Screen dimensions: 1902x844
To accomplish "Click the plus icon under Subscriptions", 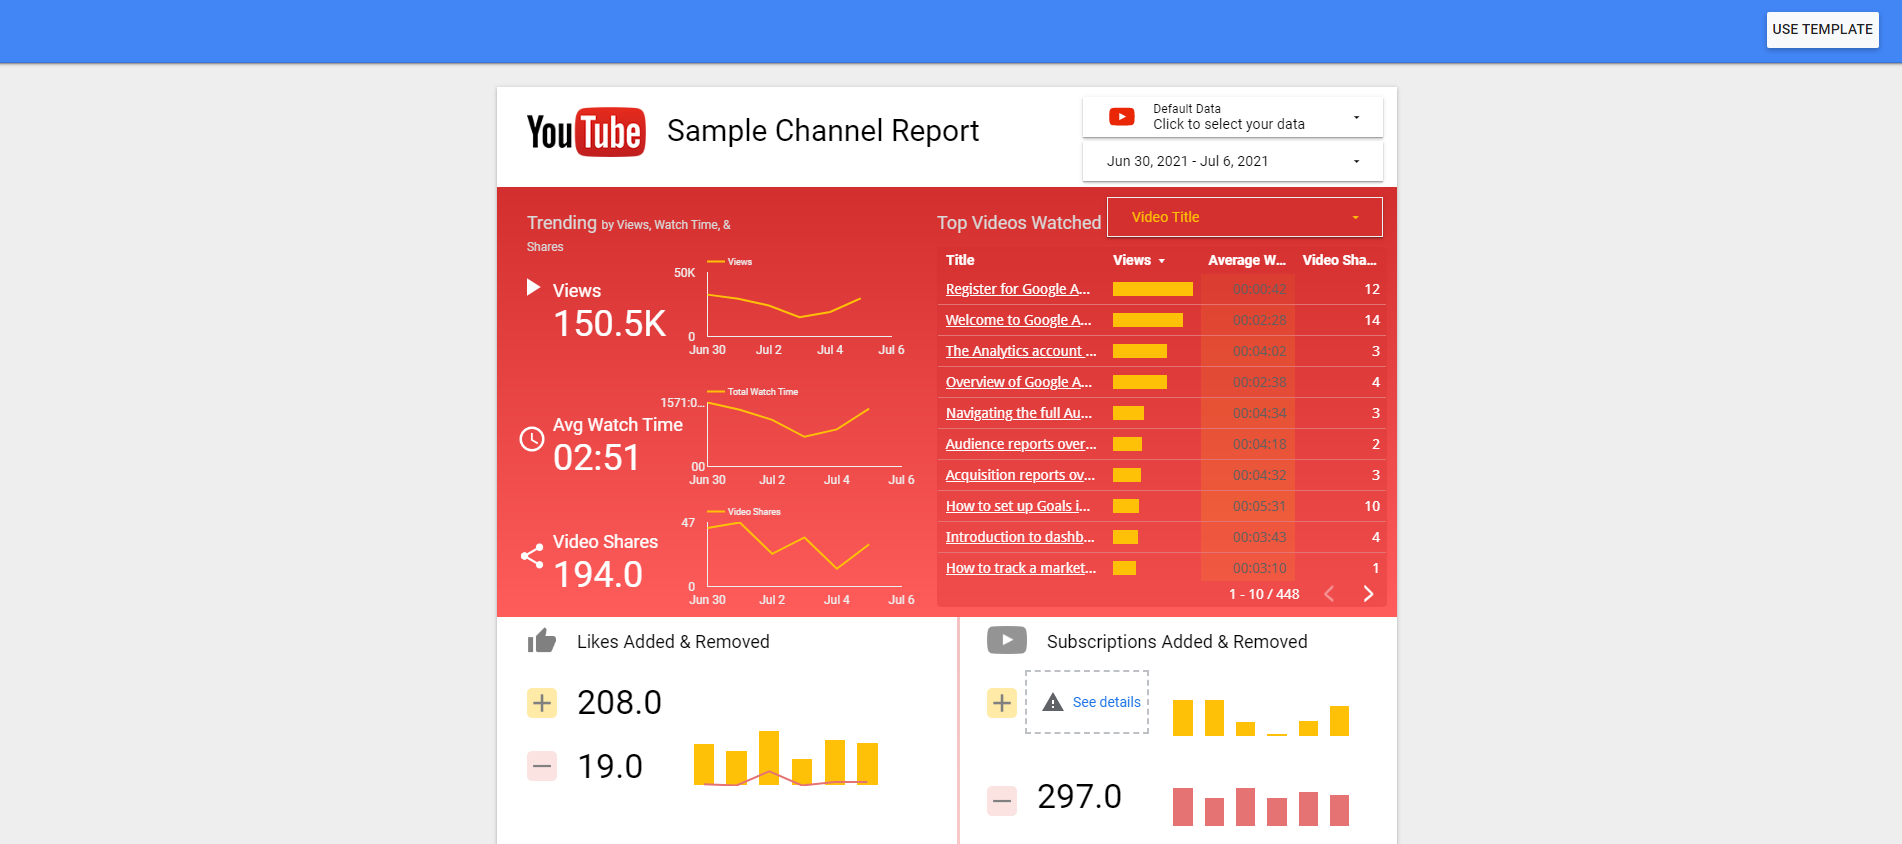I will pyautogui.click(x=1002, y=703).
